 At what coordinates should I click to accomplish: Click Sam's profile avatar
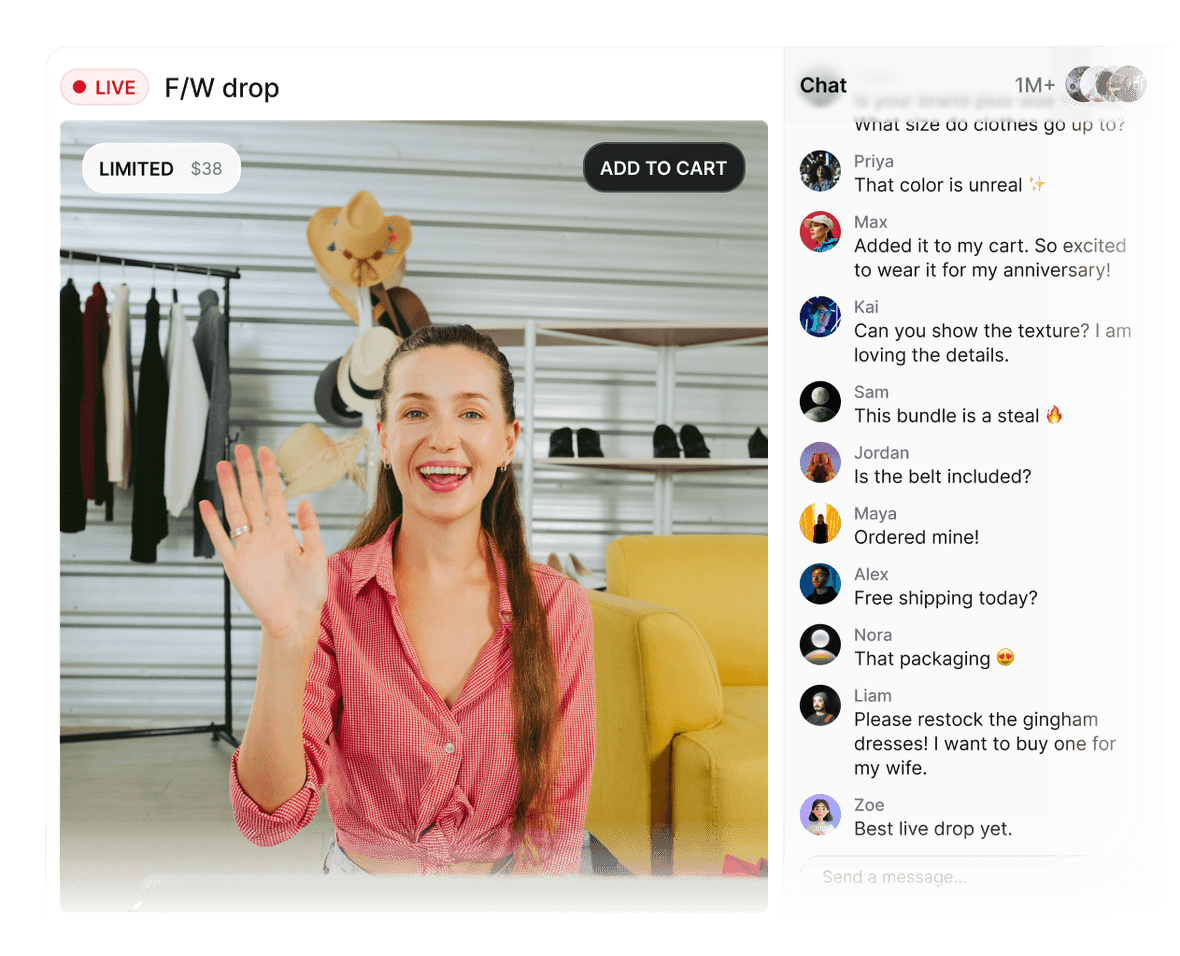(x=820, y=402)
